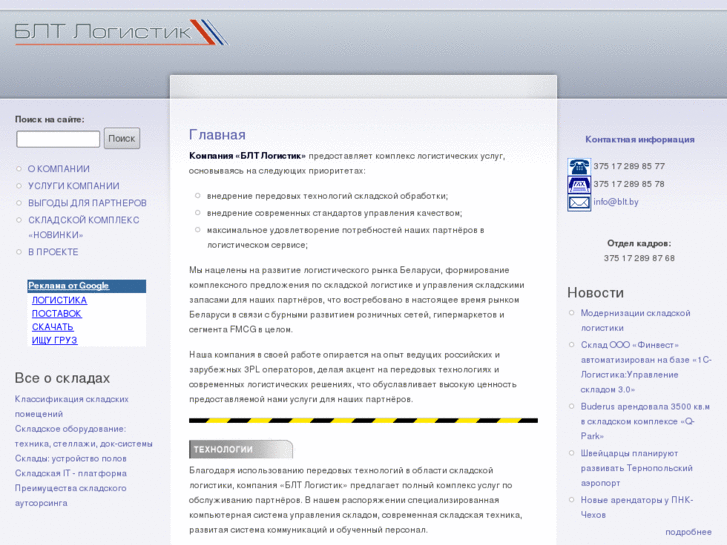The image size is (727, 545).
Task: Open the ПОСТАВОК ad link
Action: coord(57,314)
